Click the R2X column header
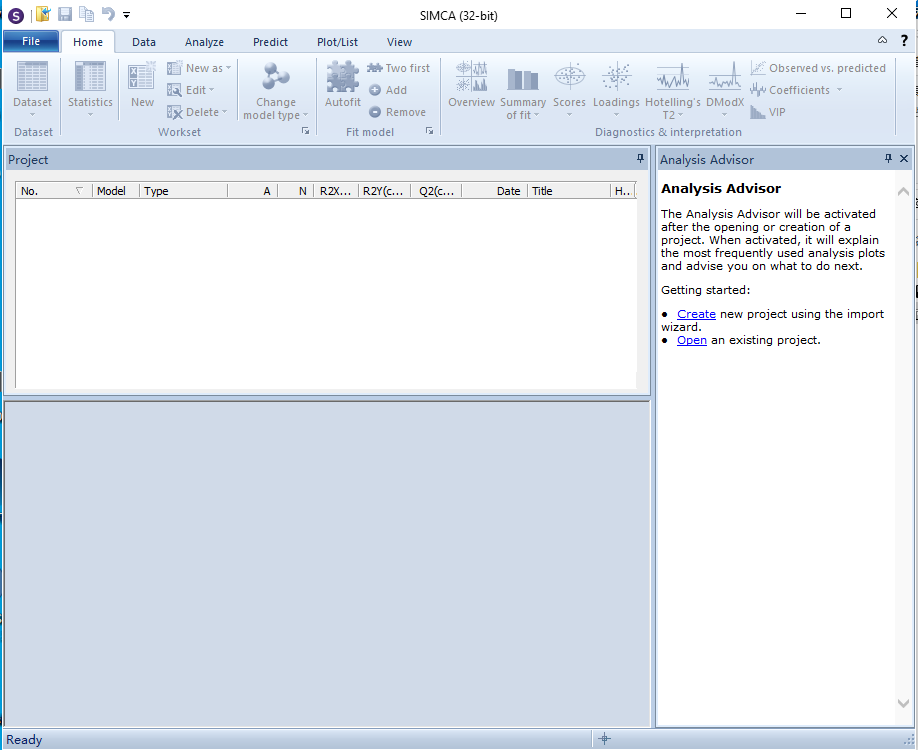 pyautogui.click(x=335, y=191)
